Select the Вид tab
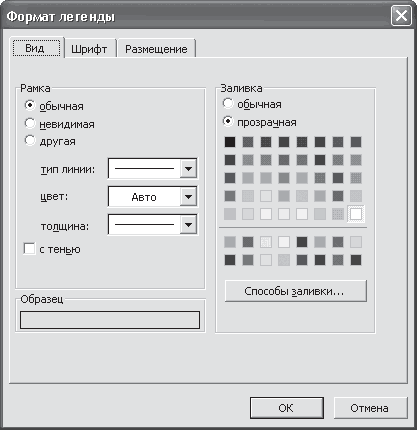 click(x=36, y=48)
